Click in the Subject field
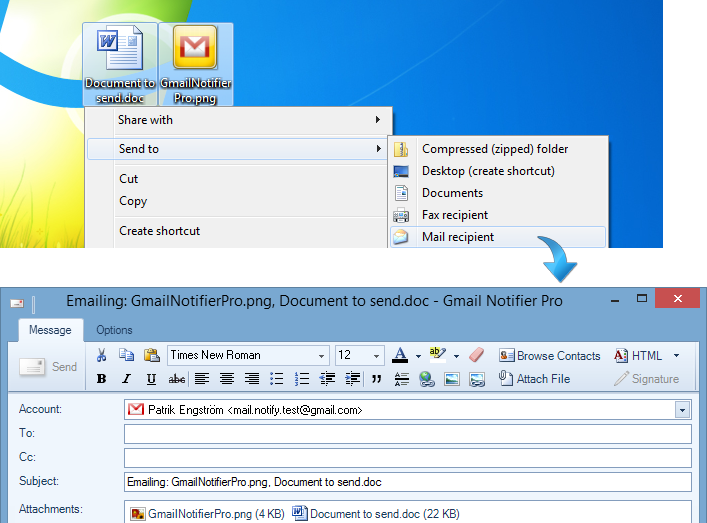This screenshot has width=707, height=523. 408,482
